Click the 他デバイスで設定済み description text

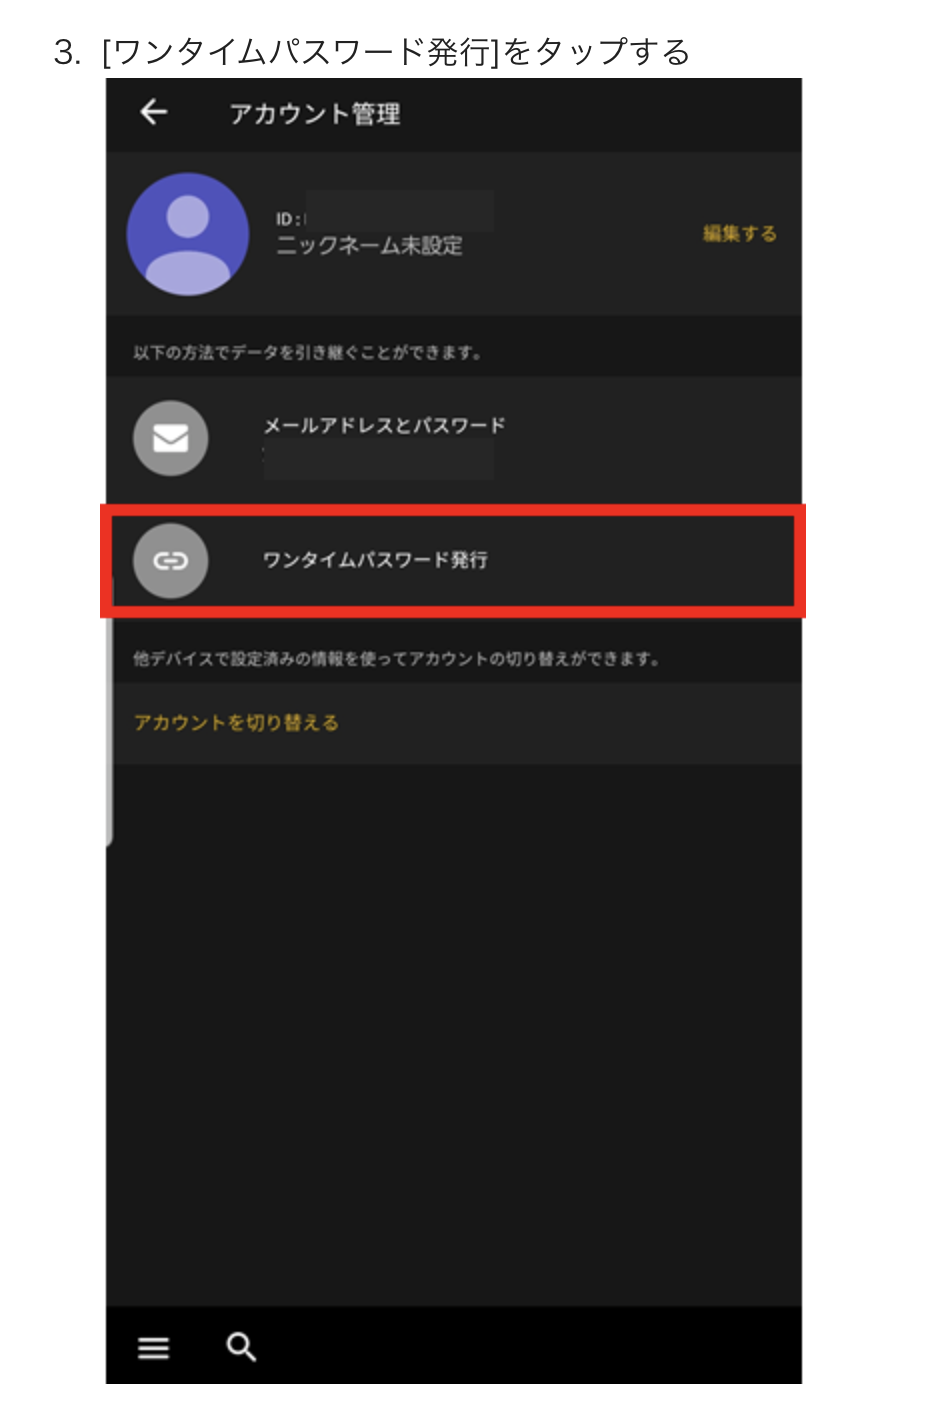pyautogui.click(x=397, y=658)
